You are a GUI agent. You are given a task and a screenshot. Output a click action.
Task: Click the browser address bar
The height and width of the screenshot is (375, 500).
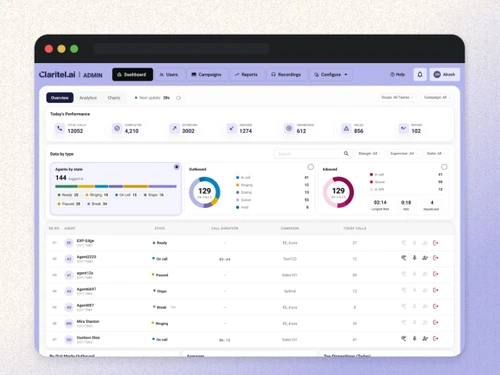point(181,49)
